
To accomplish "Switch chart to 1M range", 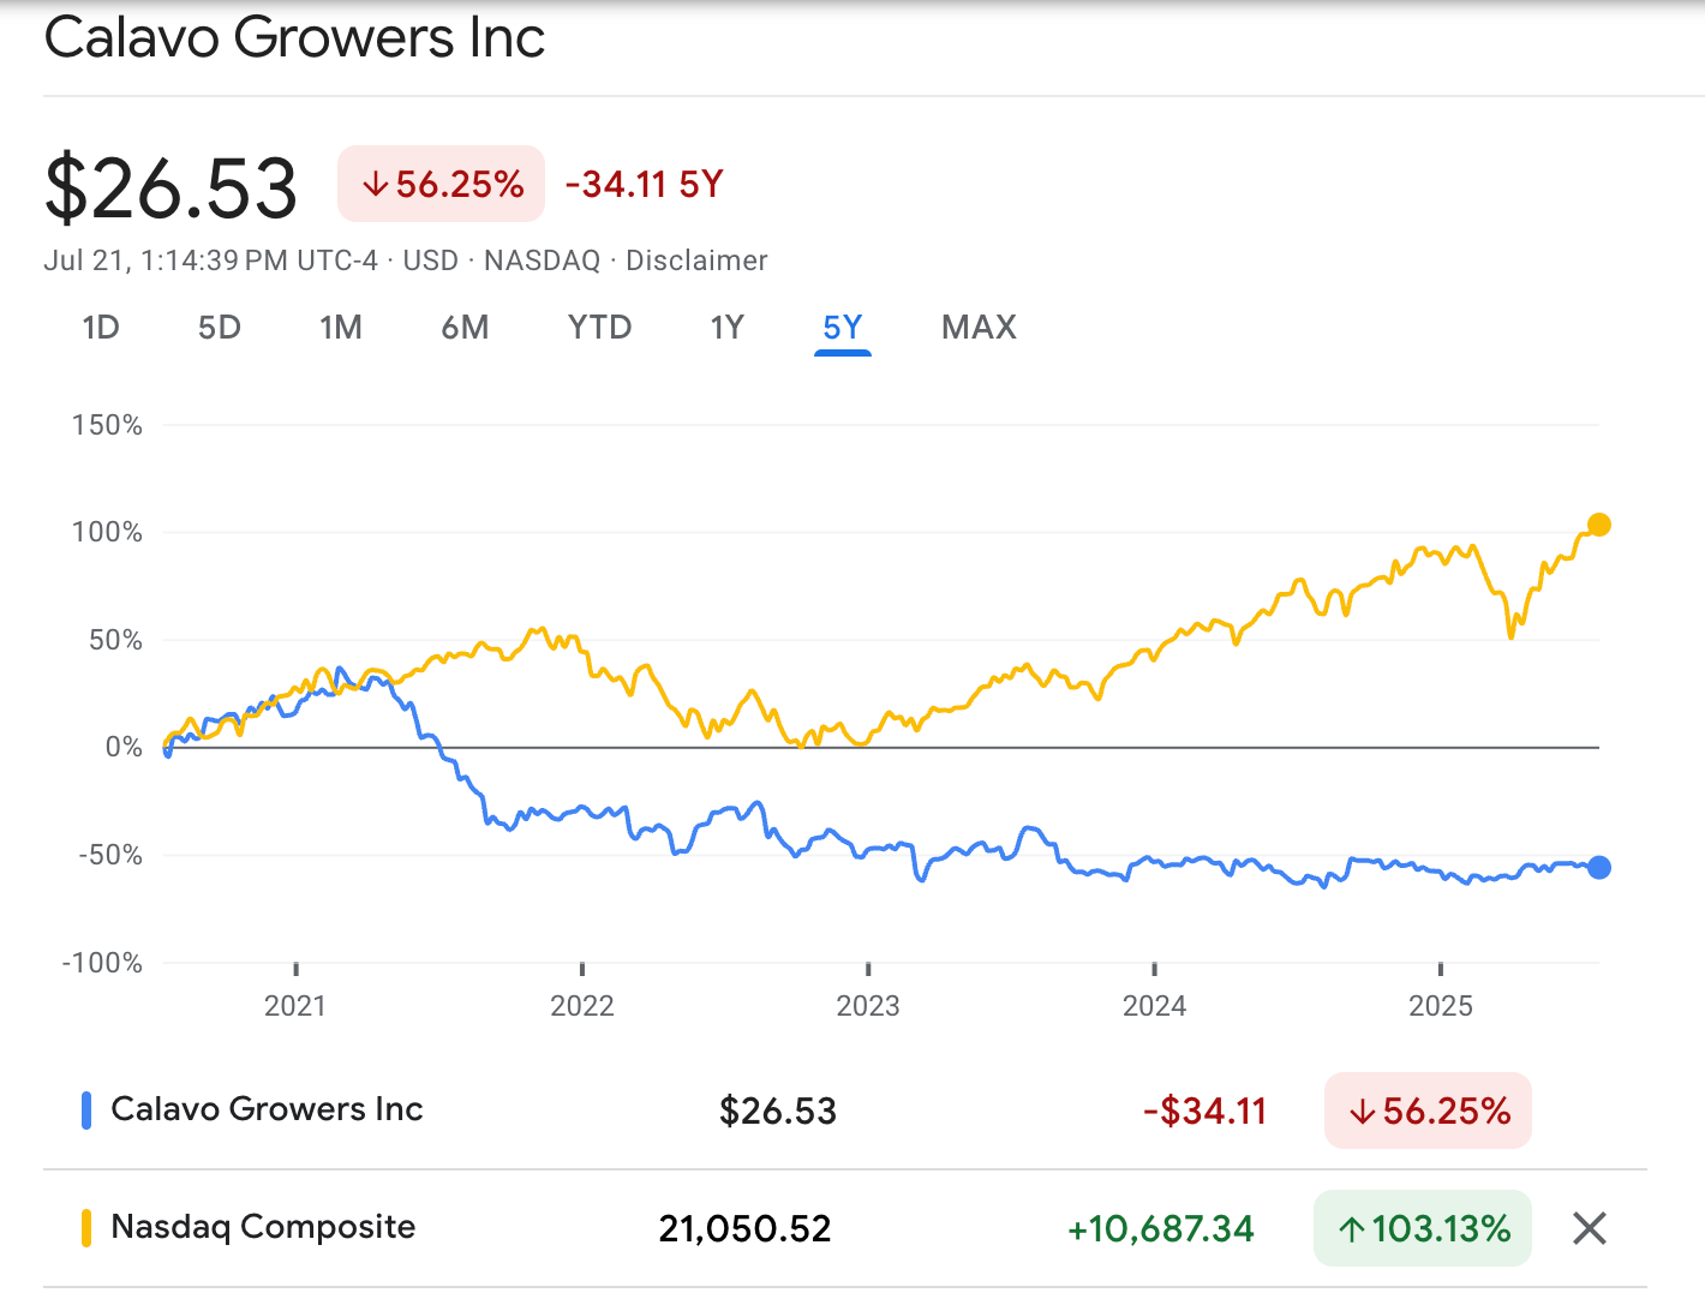I will [x=341, y=328].
